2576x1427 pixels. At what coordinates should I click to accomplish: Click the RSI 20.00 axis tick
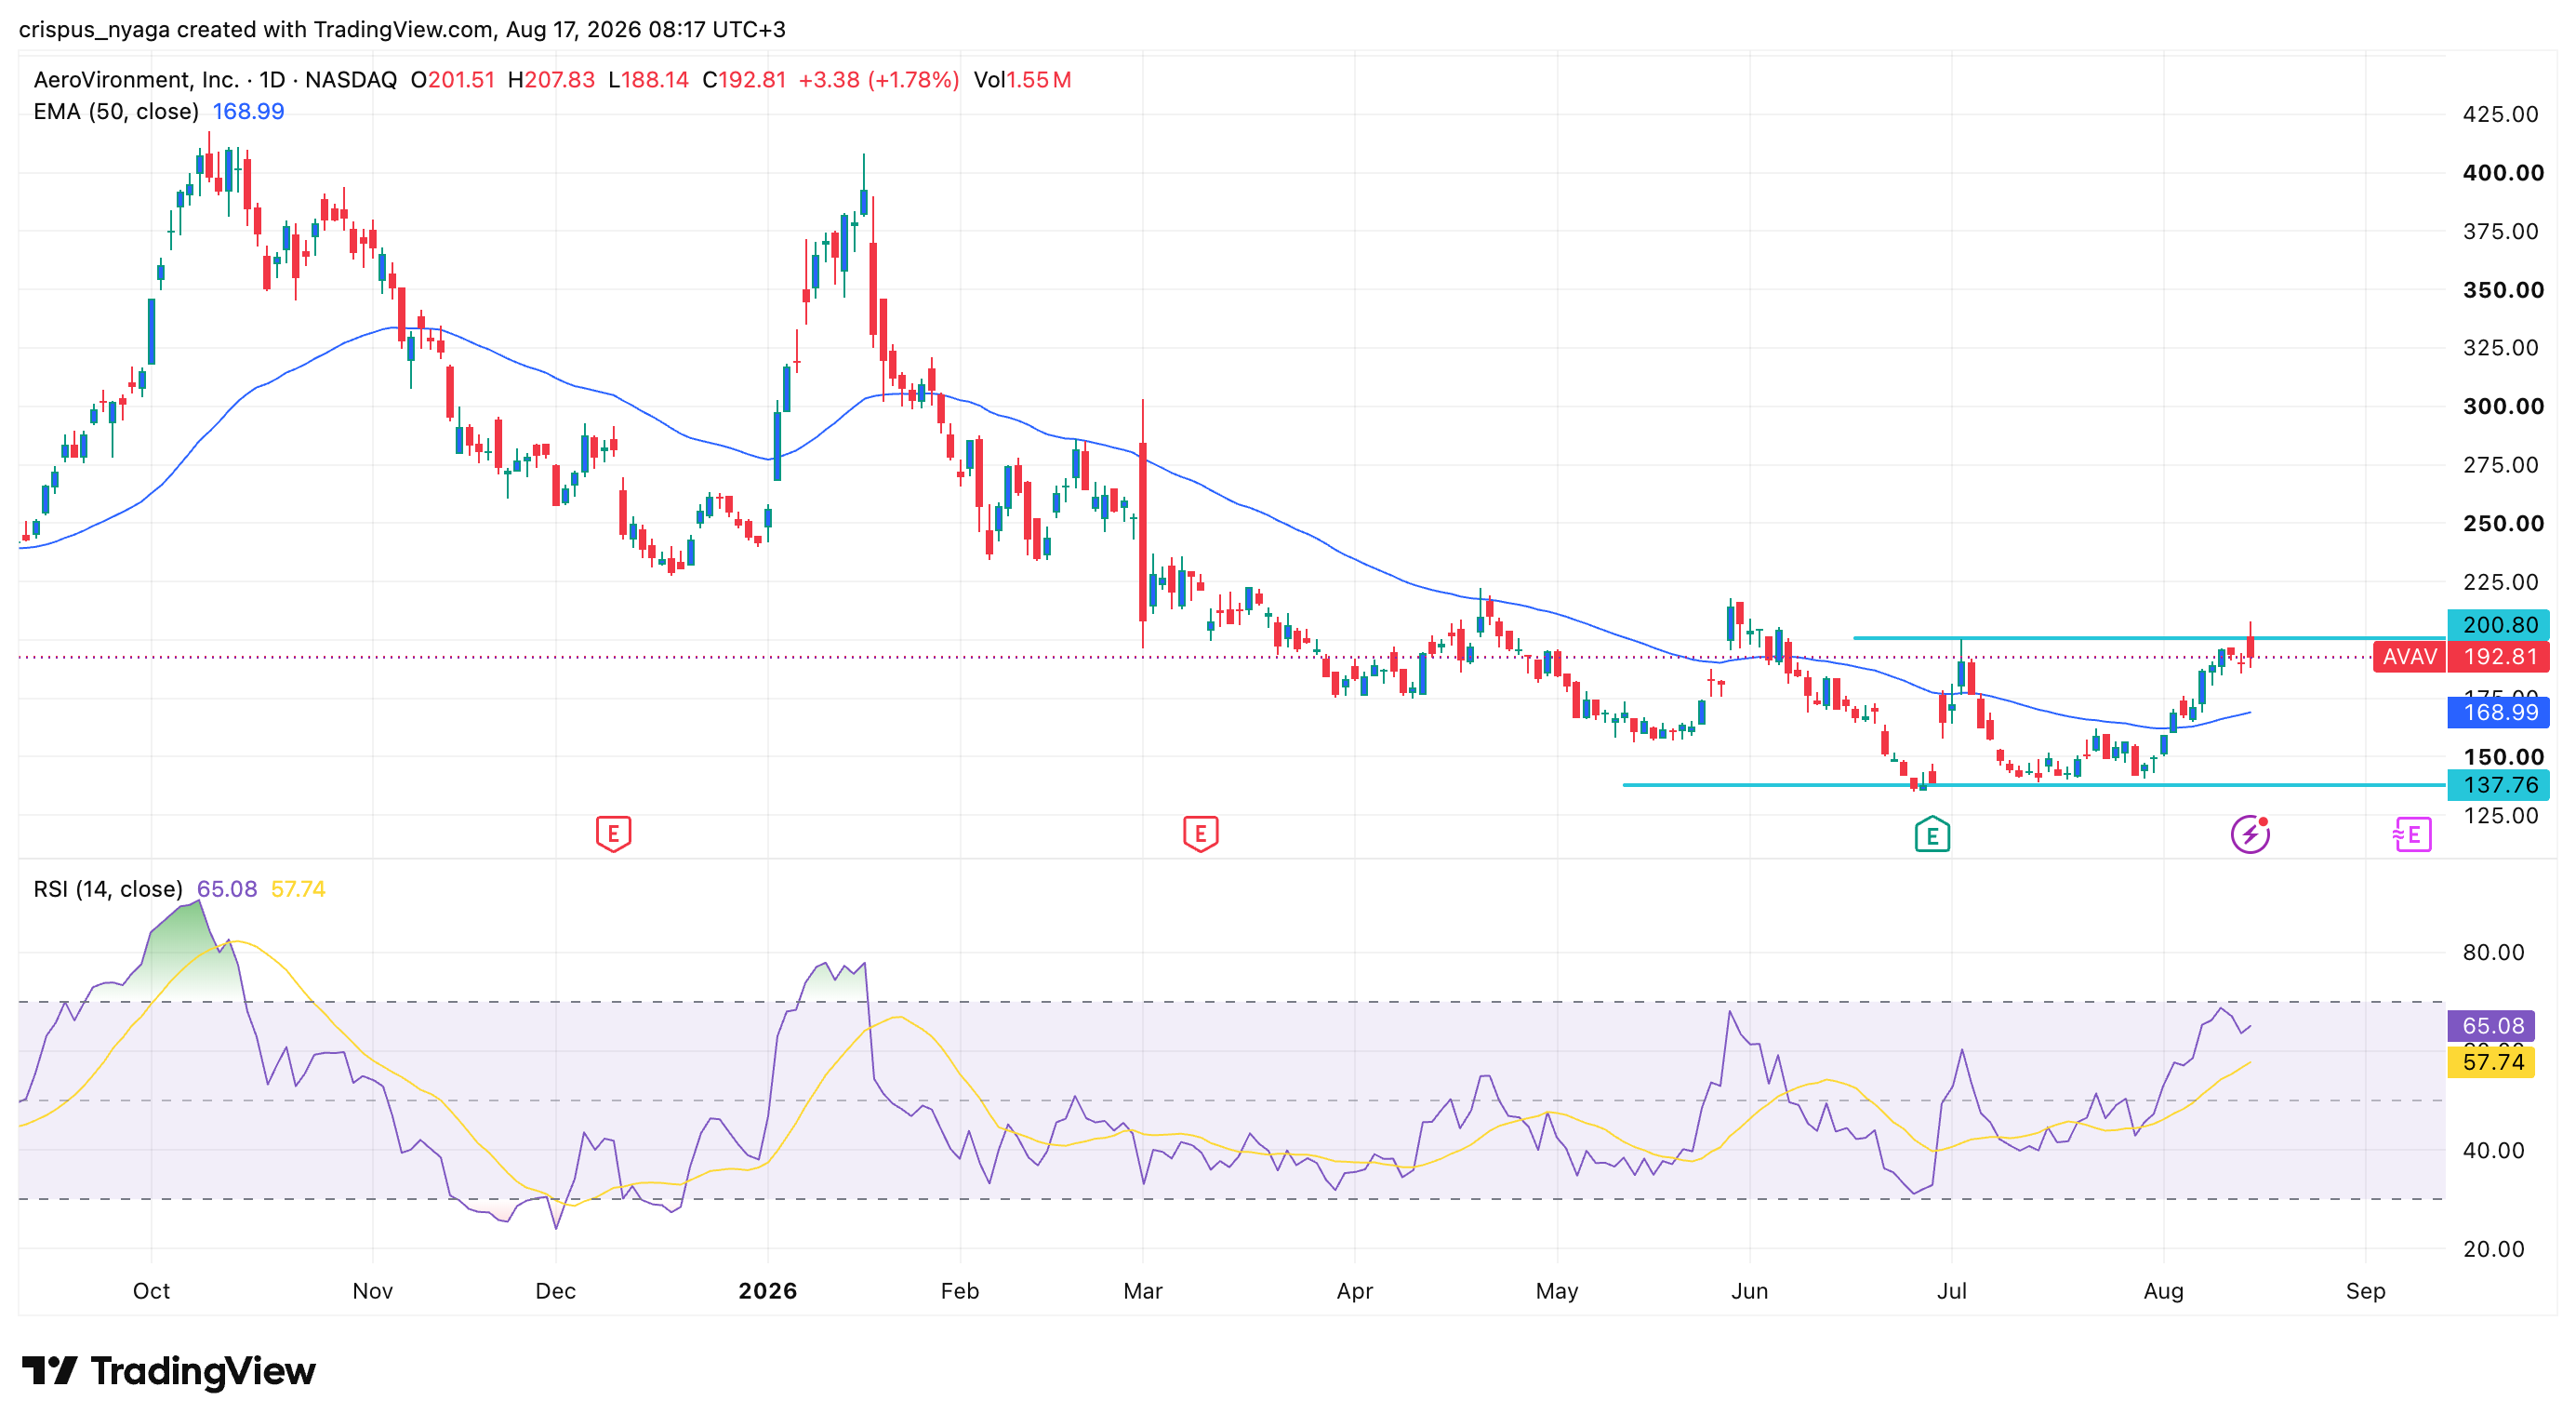pyautogui.click(x=2493, y=1249)
